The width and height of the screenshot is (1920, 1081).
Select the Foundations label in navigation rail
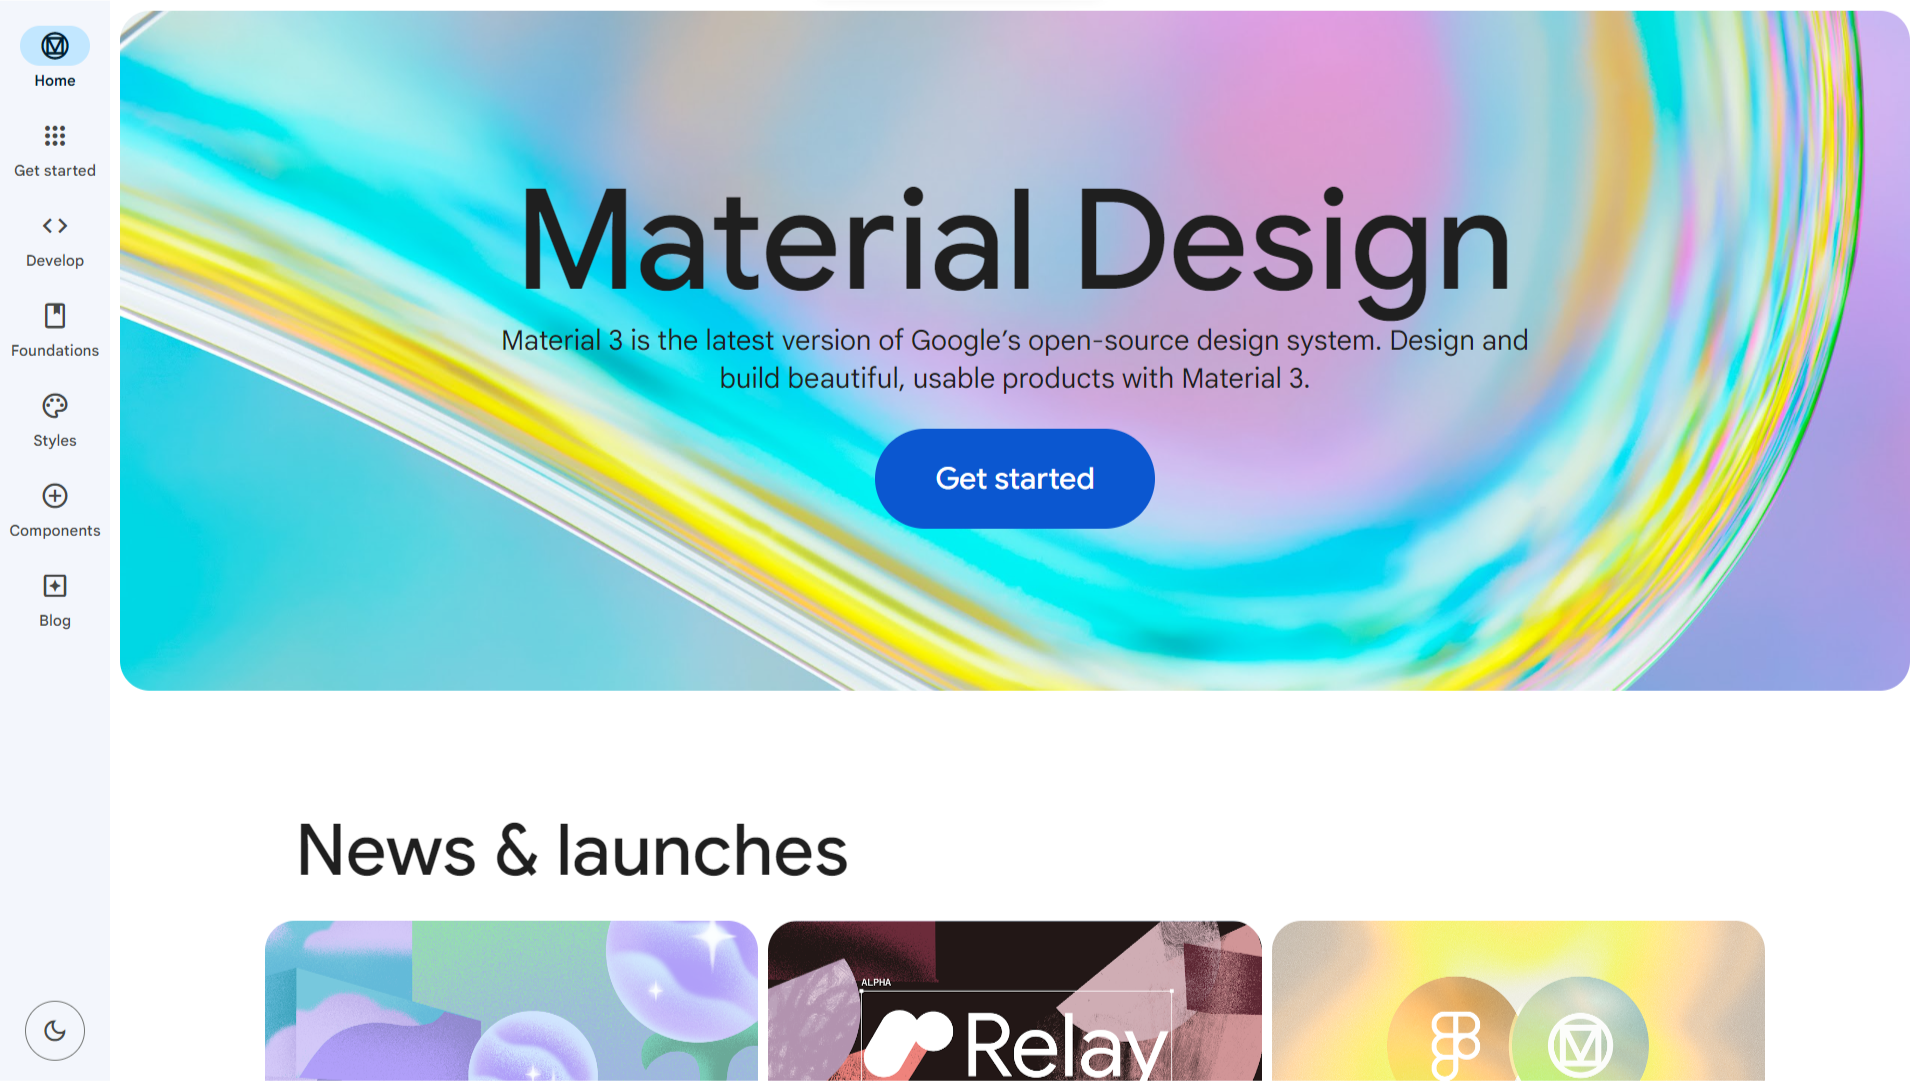[x=55, y=351]
